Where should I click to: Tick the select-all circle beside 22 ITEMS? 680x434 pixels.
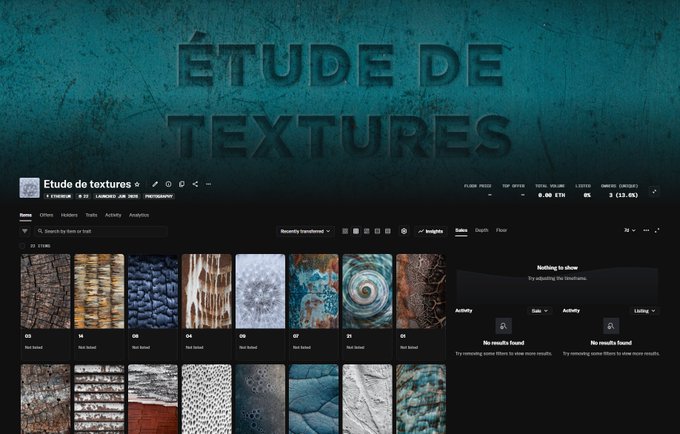[x=22, y=246]
